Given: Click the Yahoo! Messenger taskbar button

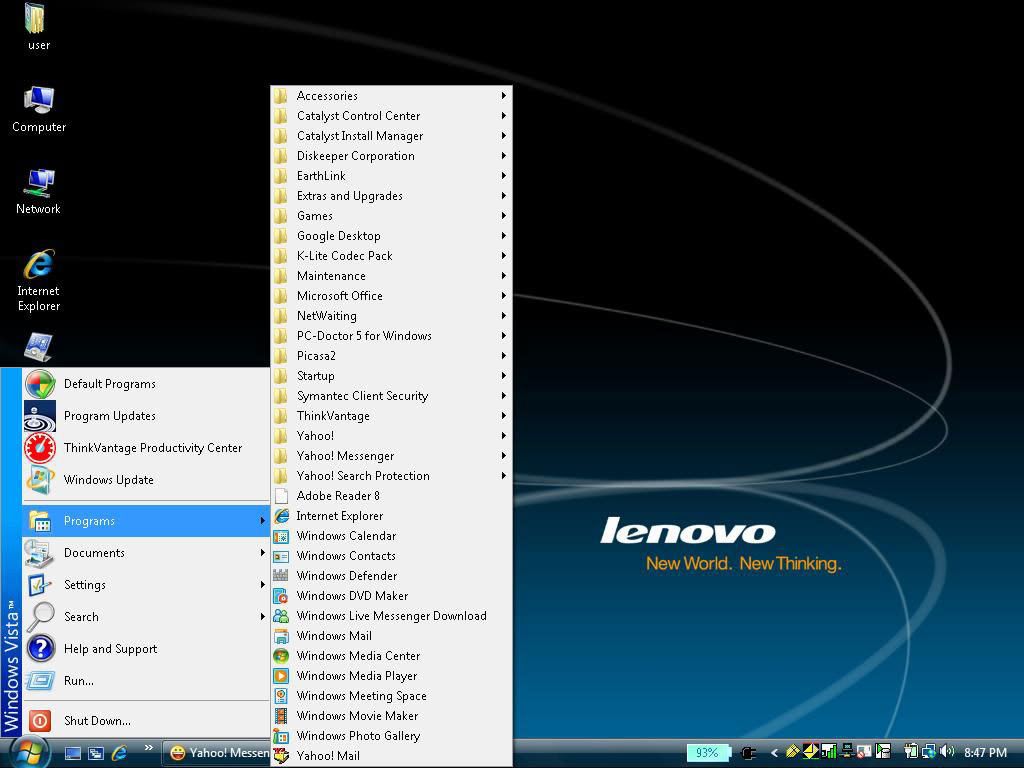Looking at the screenshot, I should point(218,753).
